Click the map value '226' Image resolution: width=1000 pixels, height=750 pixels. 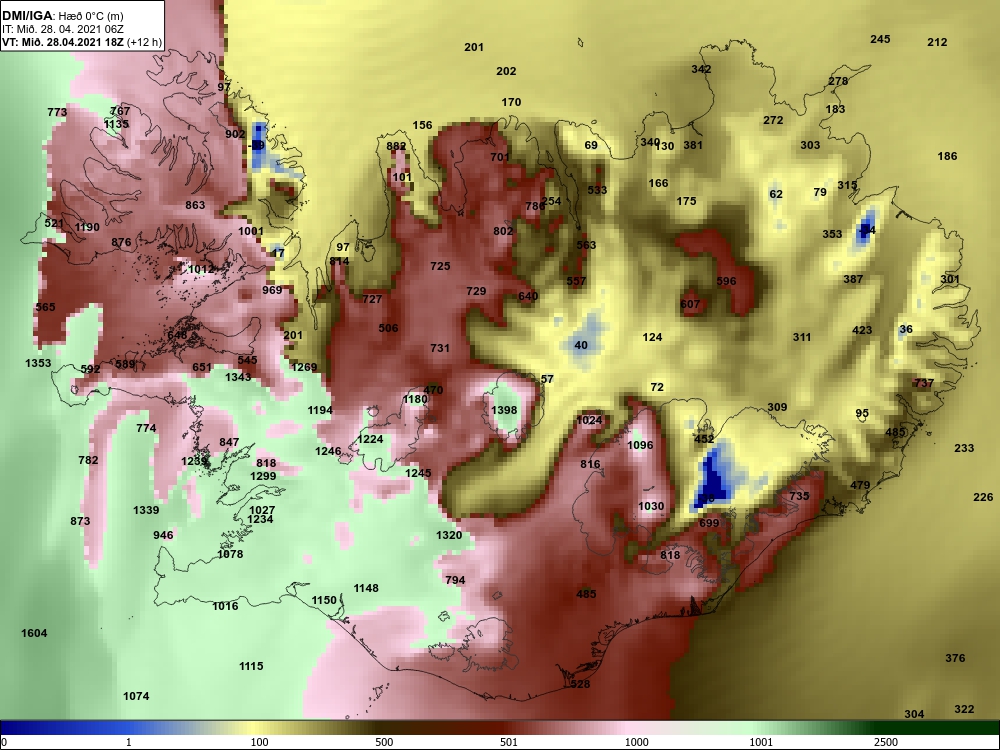tap(983, 497)
